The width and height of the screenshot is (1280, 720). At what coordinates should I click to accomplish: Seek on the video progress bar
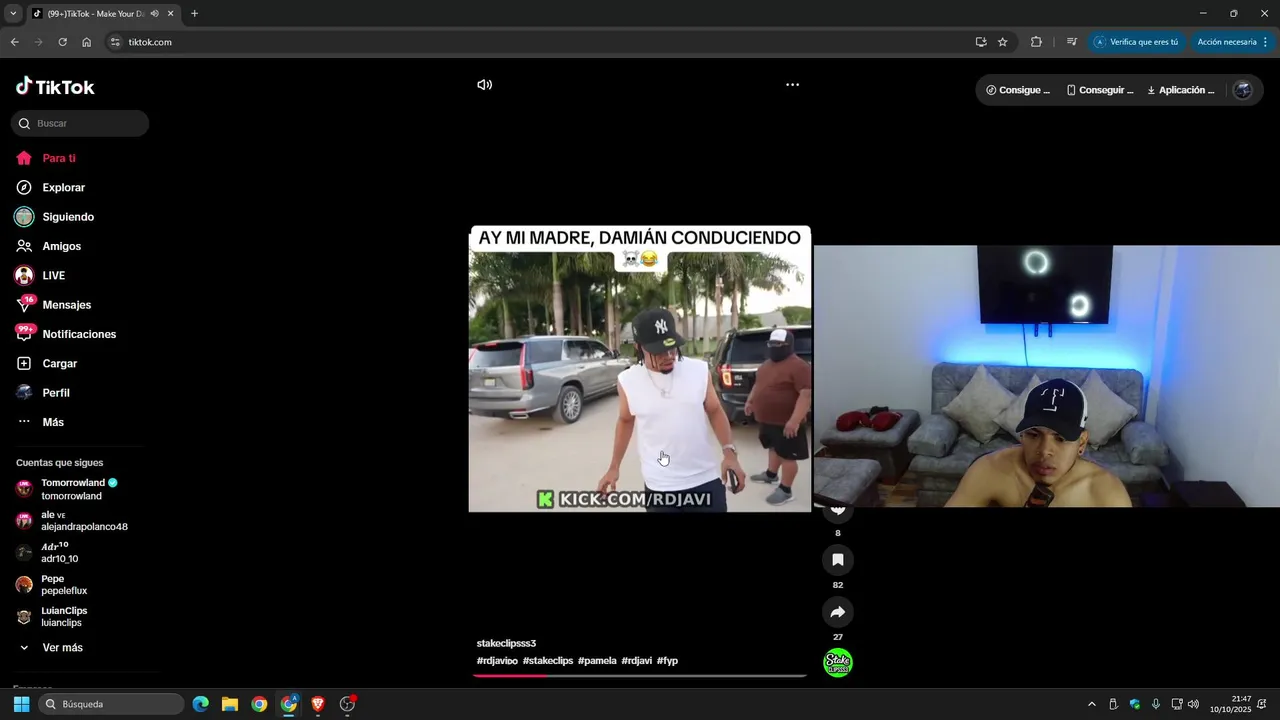(x=640, y=676)
